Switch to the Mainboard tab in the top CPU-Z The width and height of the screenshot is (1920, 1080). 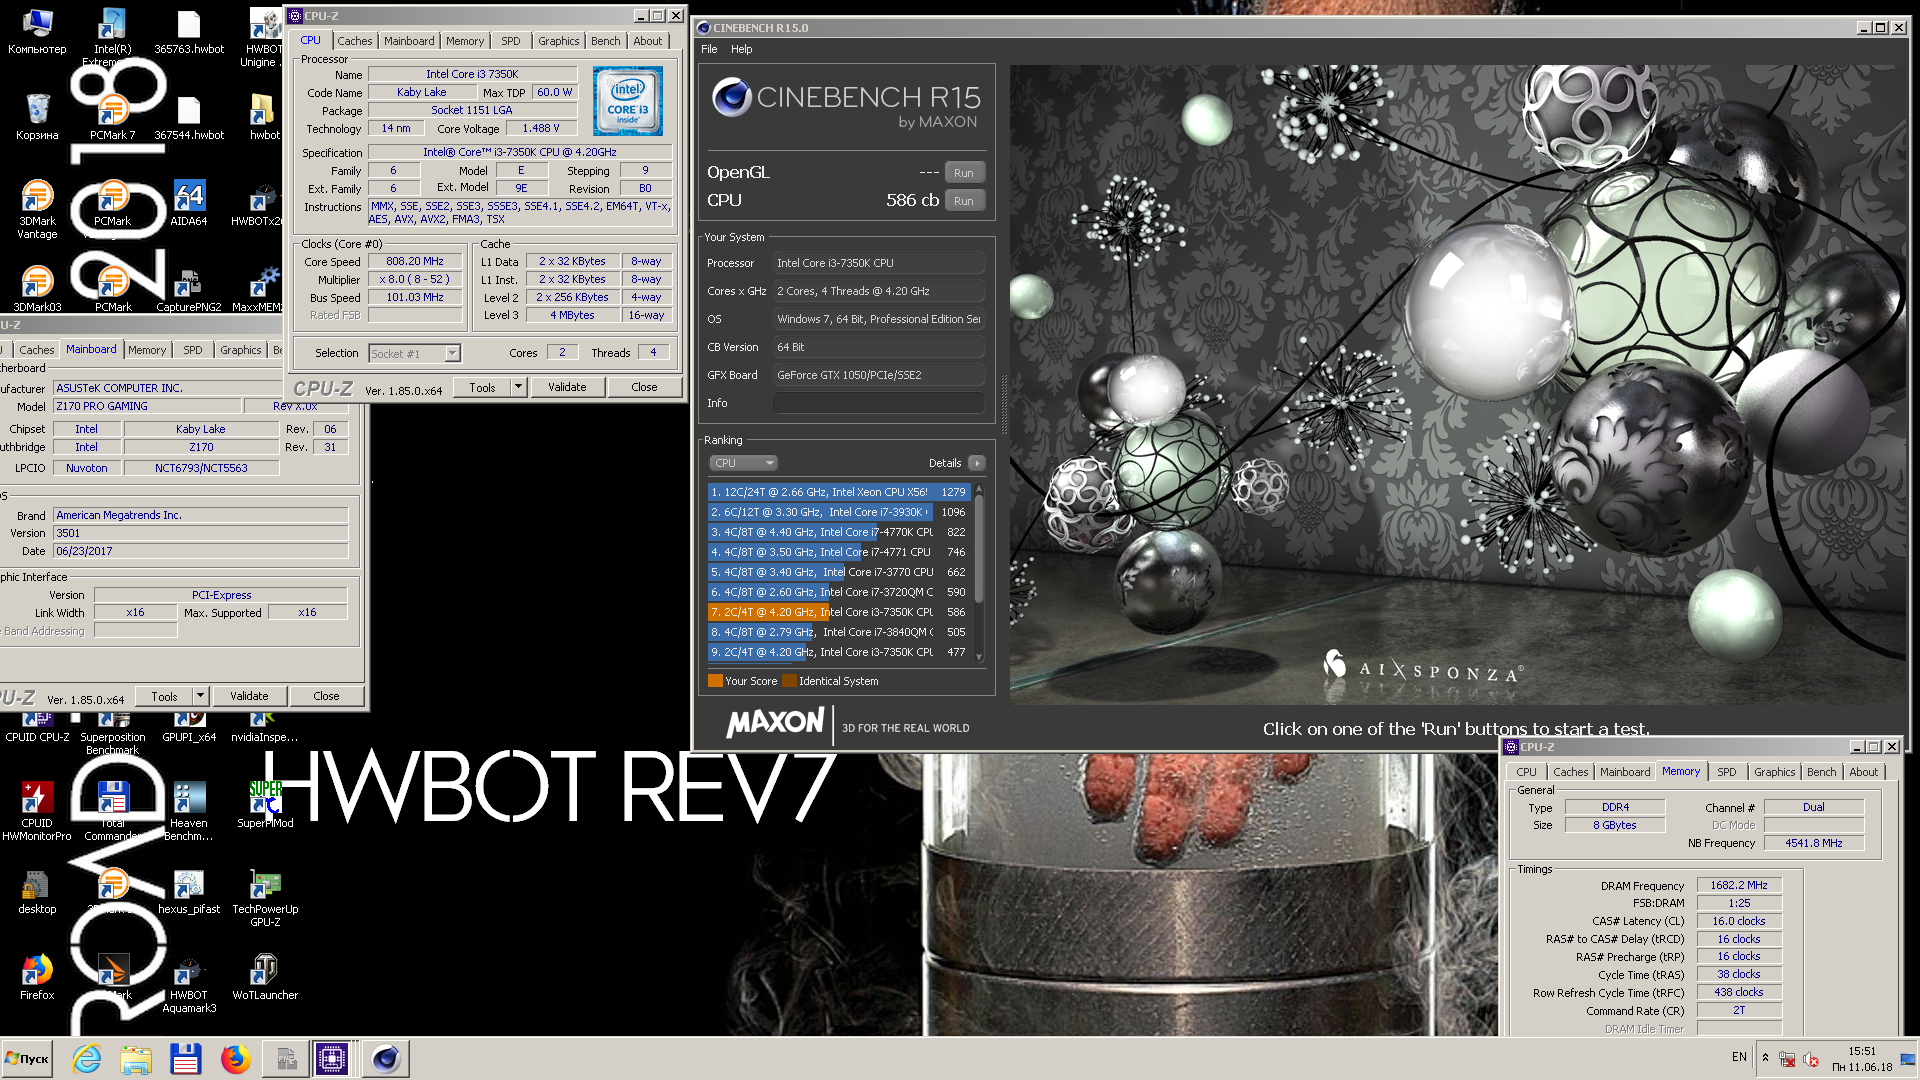[x=409, y=41]
